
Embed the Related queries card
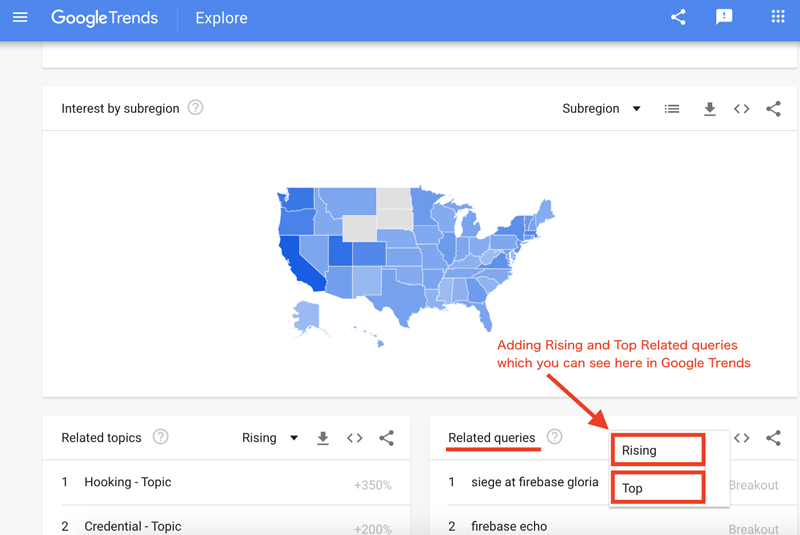tap(741, 438)
